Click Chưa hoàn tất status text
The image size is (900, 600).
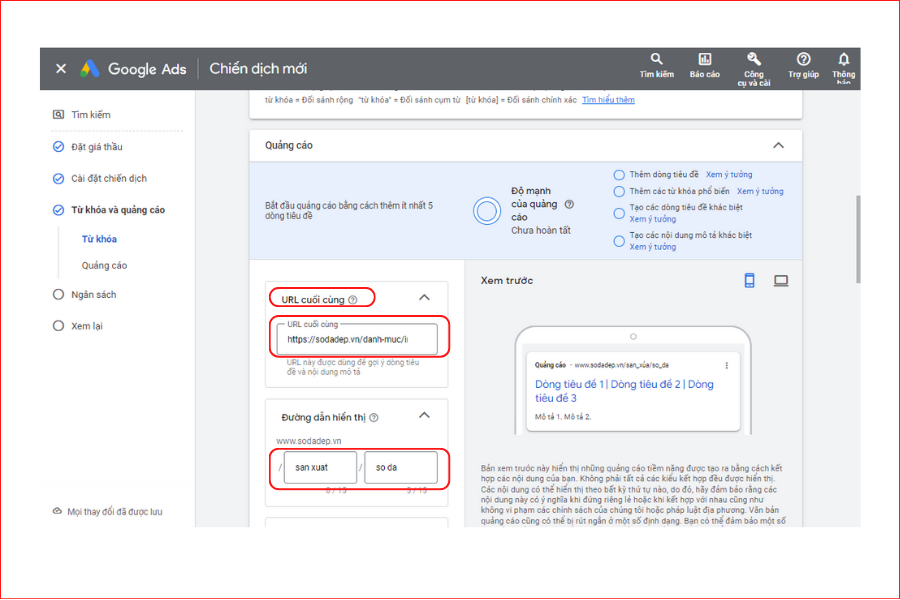(541, 230)
